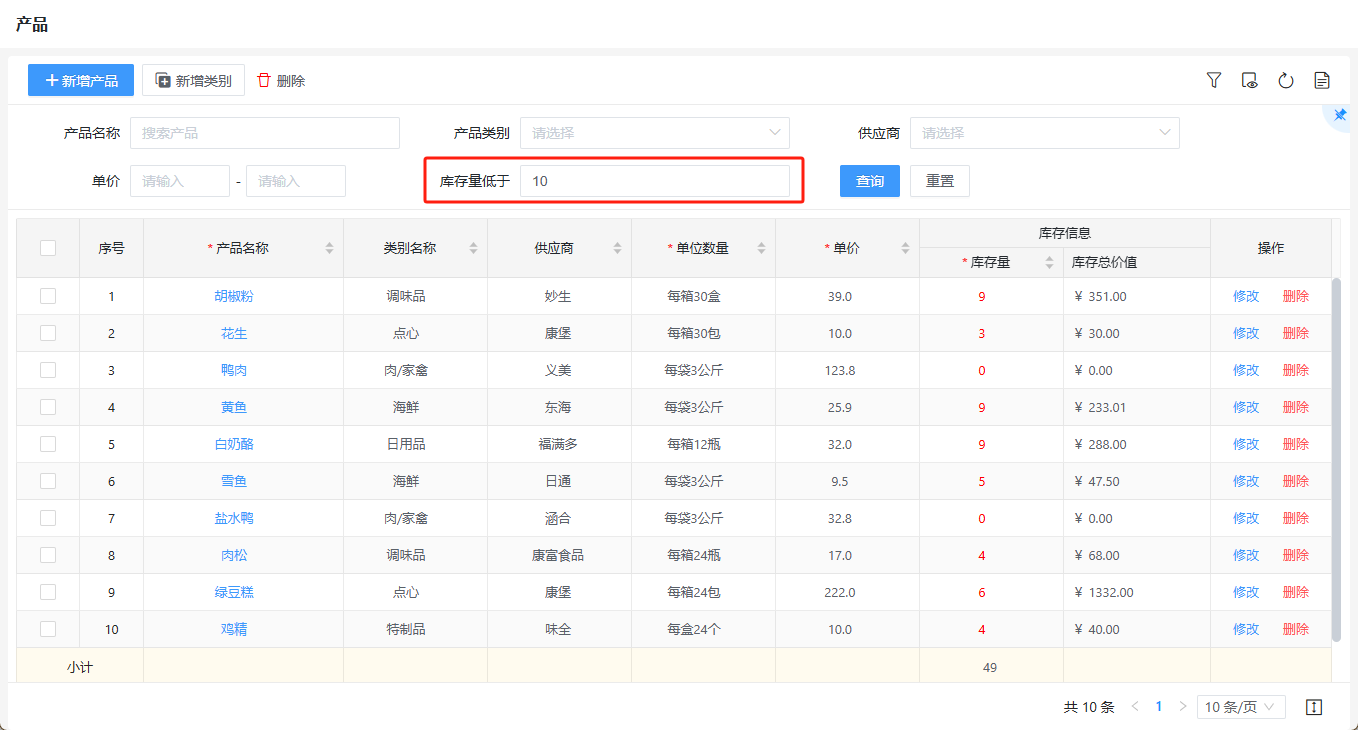The width and height of the screenshot is (1358, 730).
Task: Select all rows with header checkbox
Action: [48, 248]
